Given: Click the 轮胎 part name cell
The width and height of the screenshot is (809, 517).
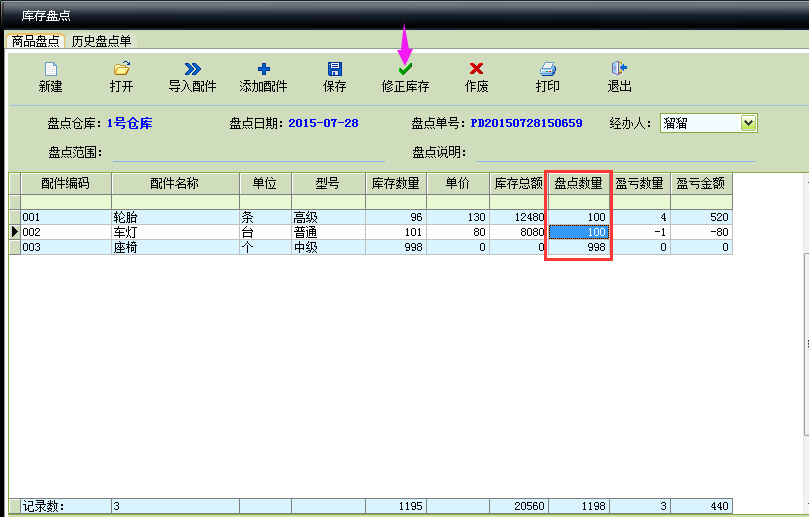Looking at the screenshot, I should pyautogui.click(x=175, y=217).
